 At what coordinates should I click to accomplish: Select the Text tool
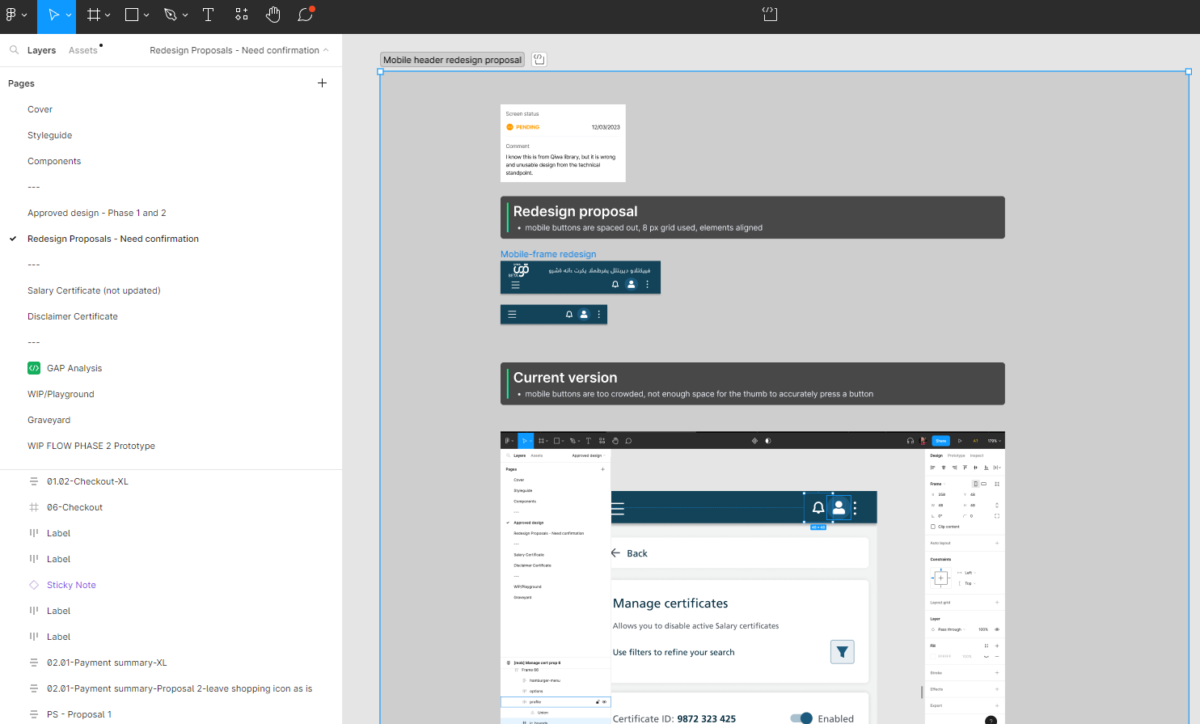pyautogui.click(x=207, y=15)
